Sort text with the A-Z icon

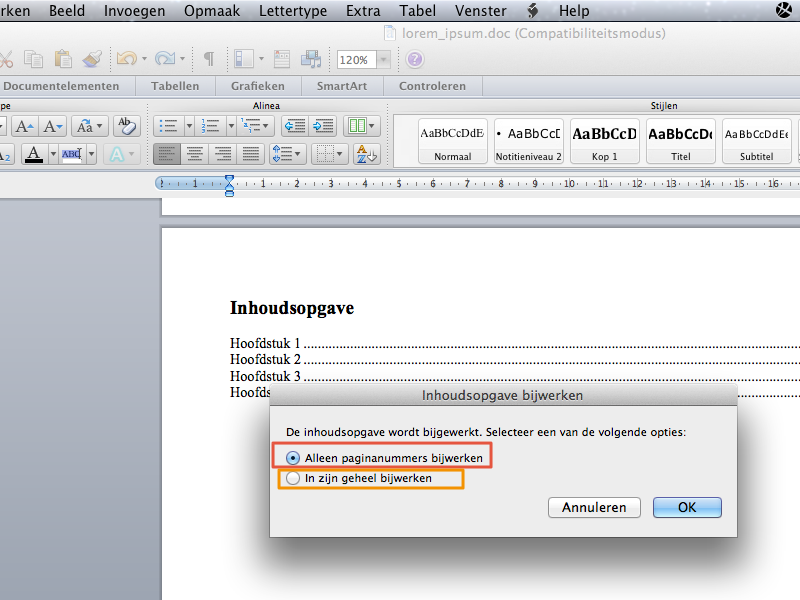pyautogui.click(x=366, y=154)
